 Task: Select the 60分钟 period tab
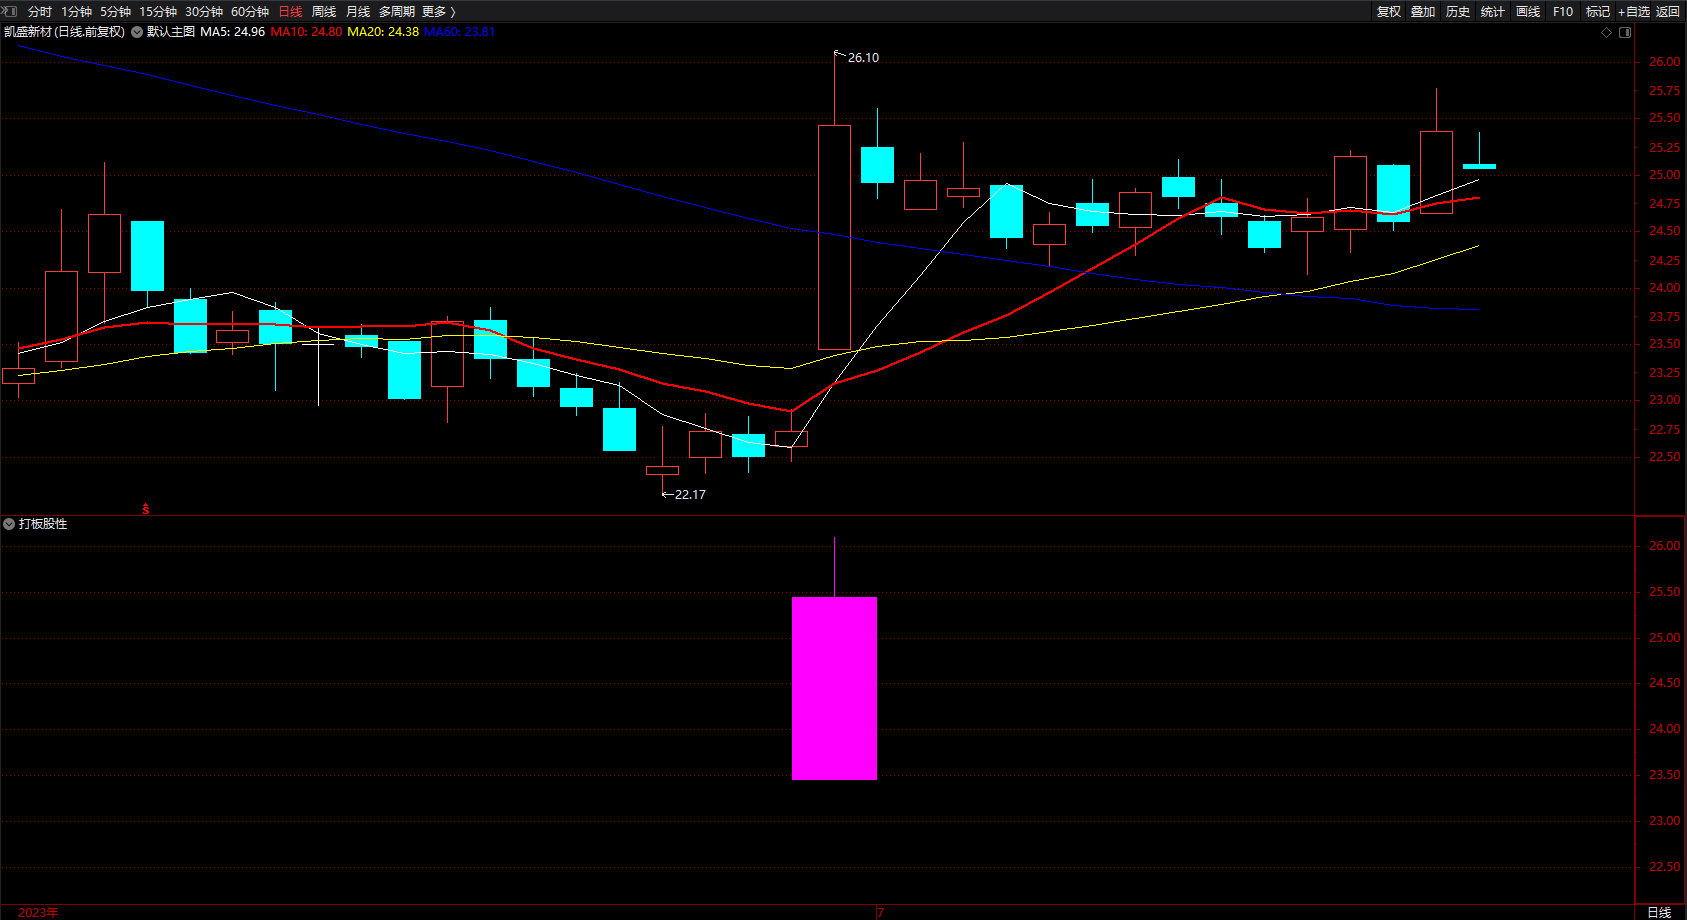tap(250, 12)
